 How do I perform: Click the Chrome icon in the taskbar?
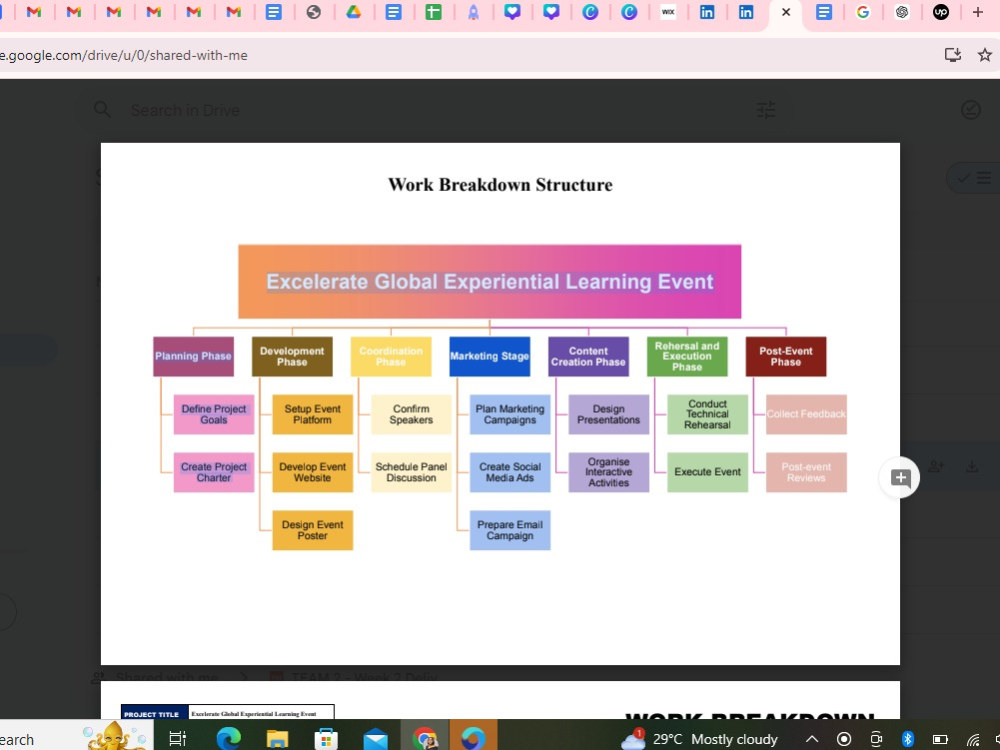(425, 739)
